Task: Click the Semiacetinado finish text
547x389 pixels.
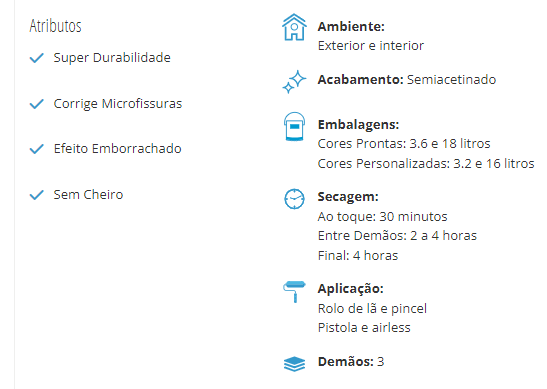Action: tap(451, 80)
